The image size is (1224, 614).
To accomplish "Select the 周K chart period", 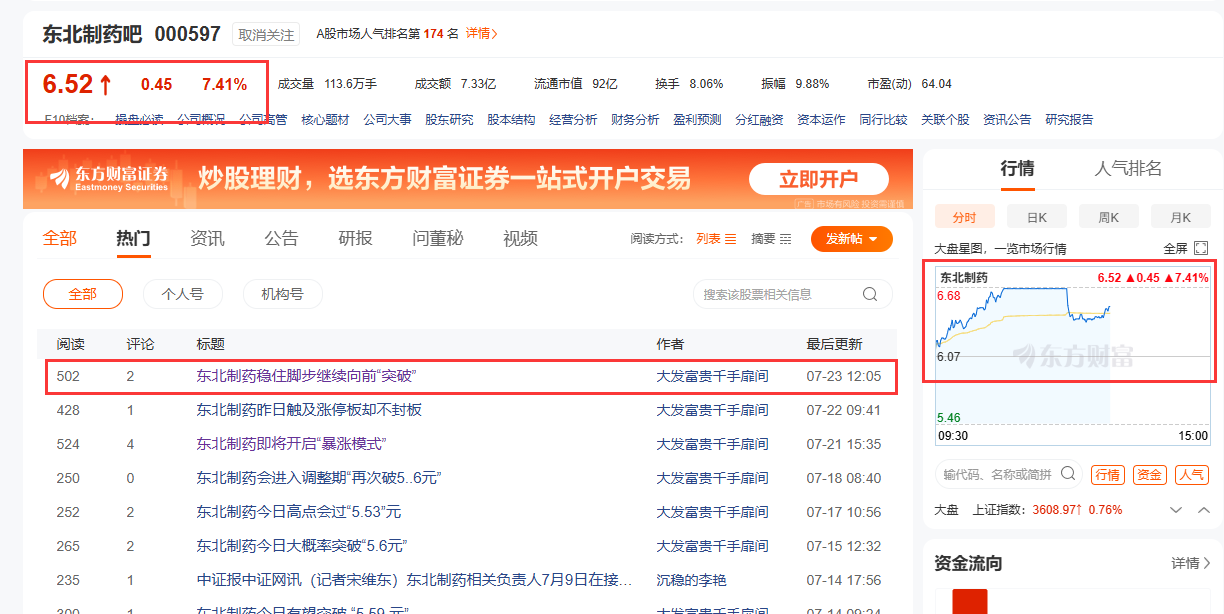I will [x=1108, y=216].
